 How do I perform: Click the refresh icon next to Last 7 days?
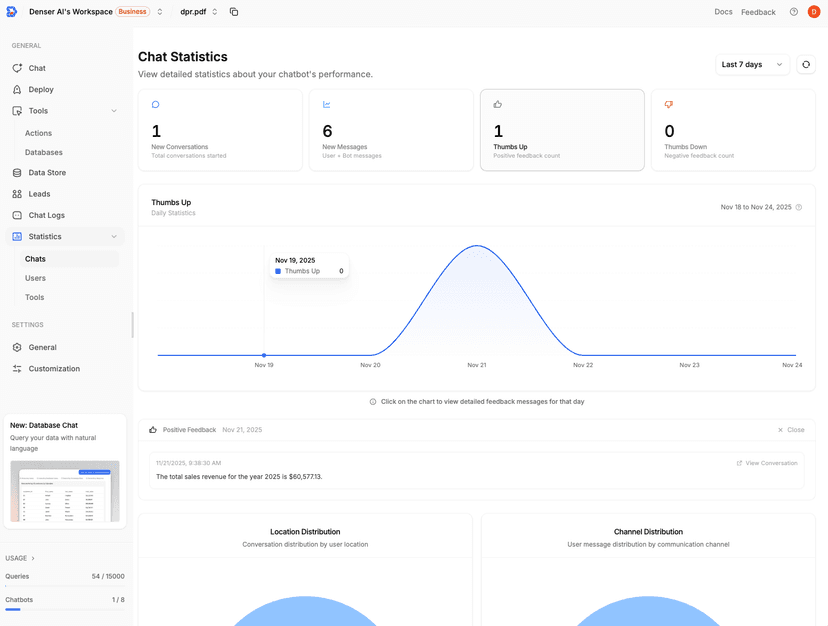pos(806,64)
